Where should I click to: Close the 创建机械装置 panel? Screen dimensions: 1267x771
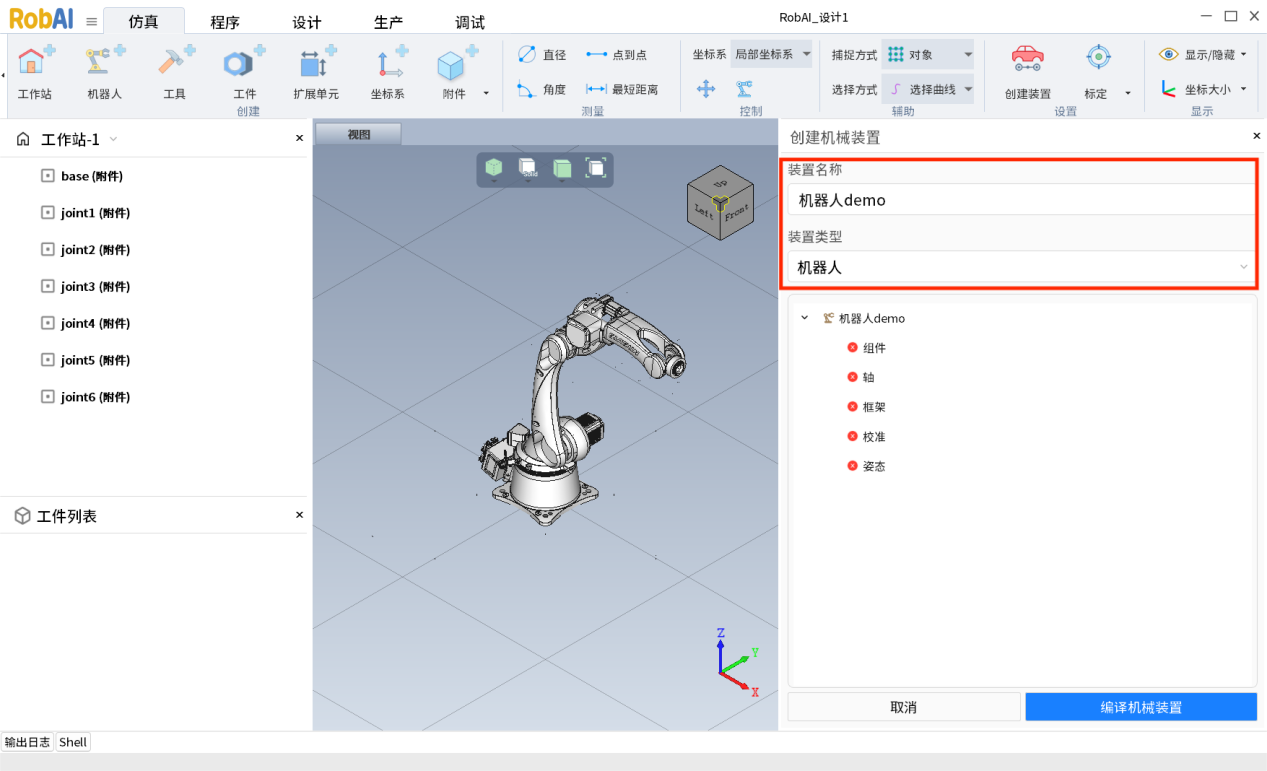tap(1257, 136)
